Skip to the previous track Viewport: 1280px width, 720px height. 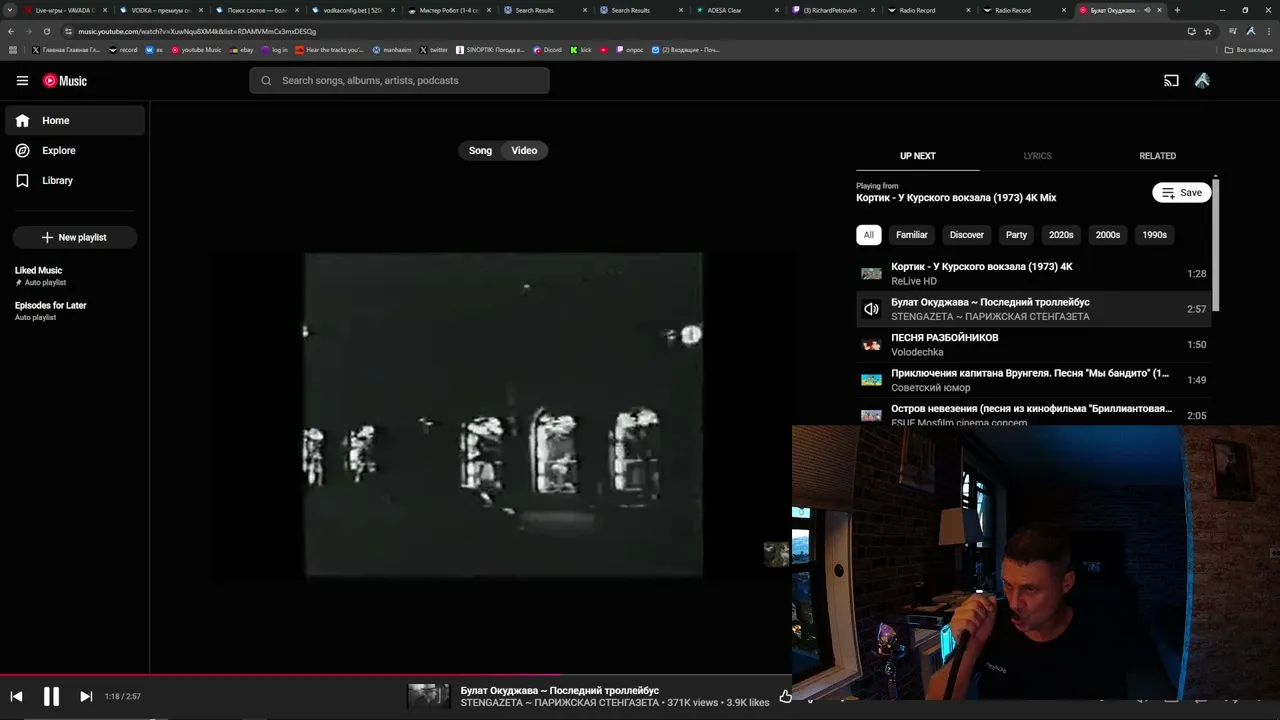(x=16, y=697)
